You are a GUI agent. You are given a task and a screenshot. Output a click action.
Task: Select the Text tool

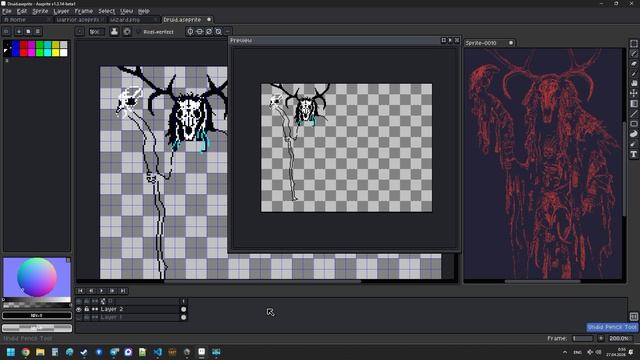pyautogui.click(x=633, y=154)
